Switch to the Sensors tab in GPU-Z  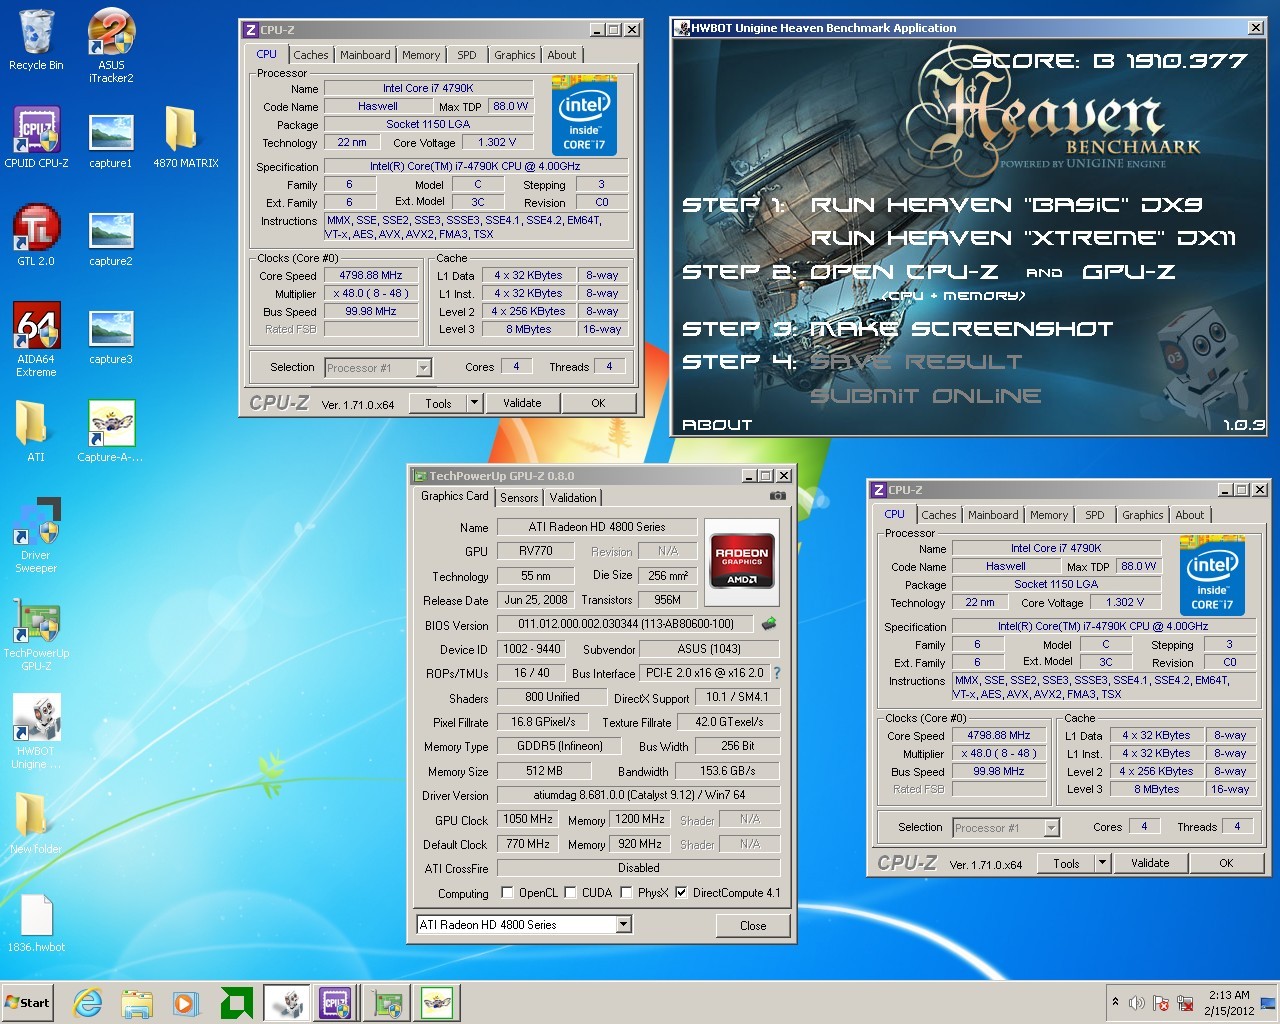[x=519, y=497]
